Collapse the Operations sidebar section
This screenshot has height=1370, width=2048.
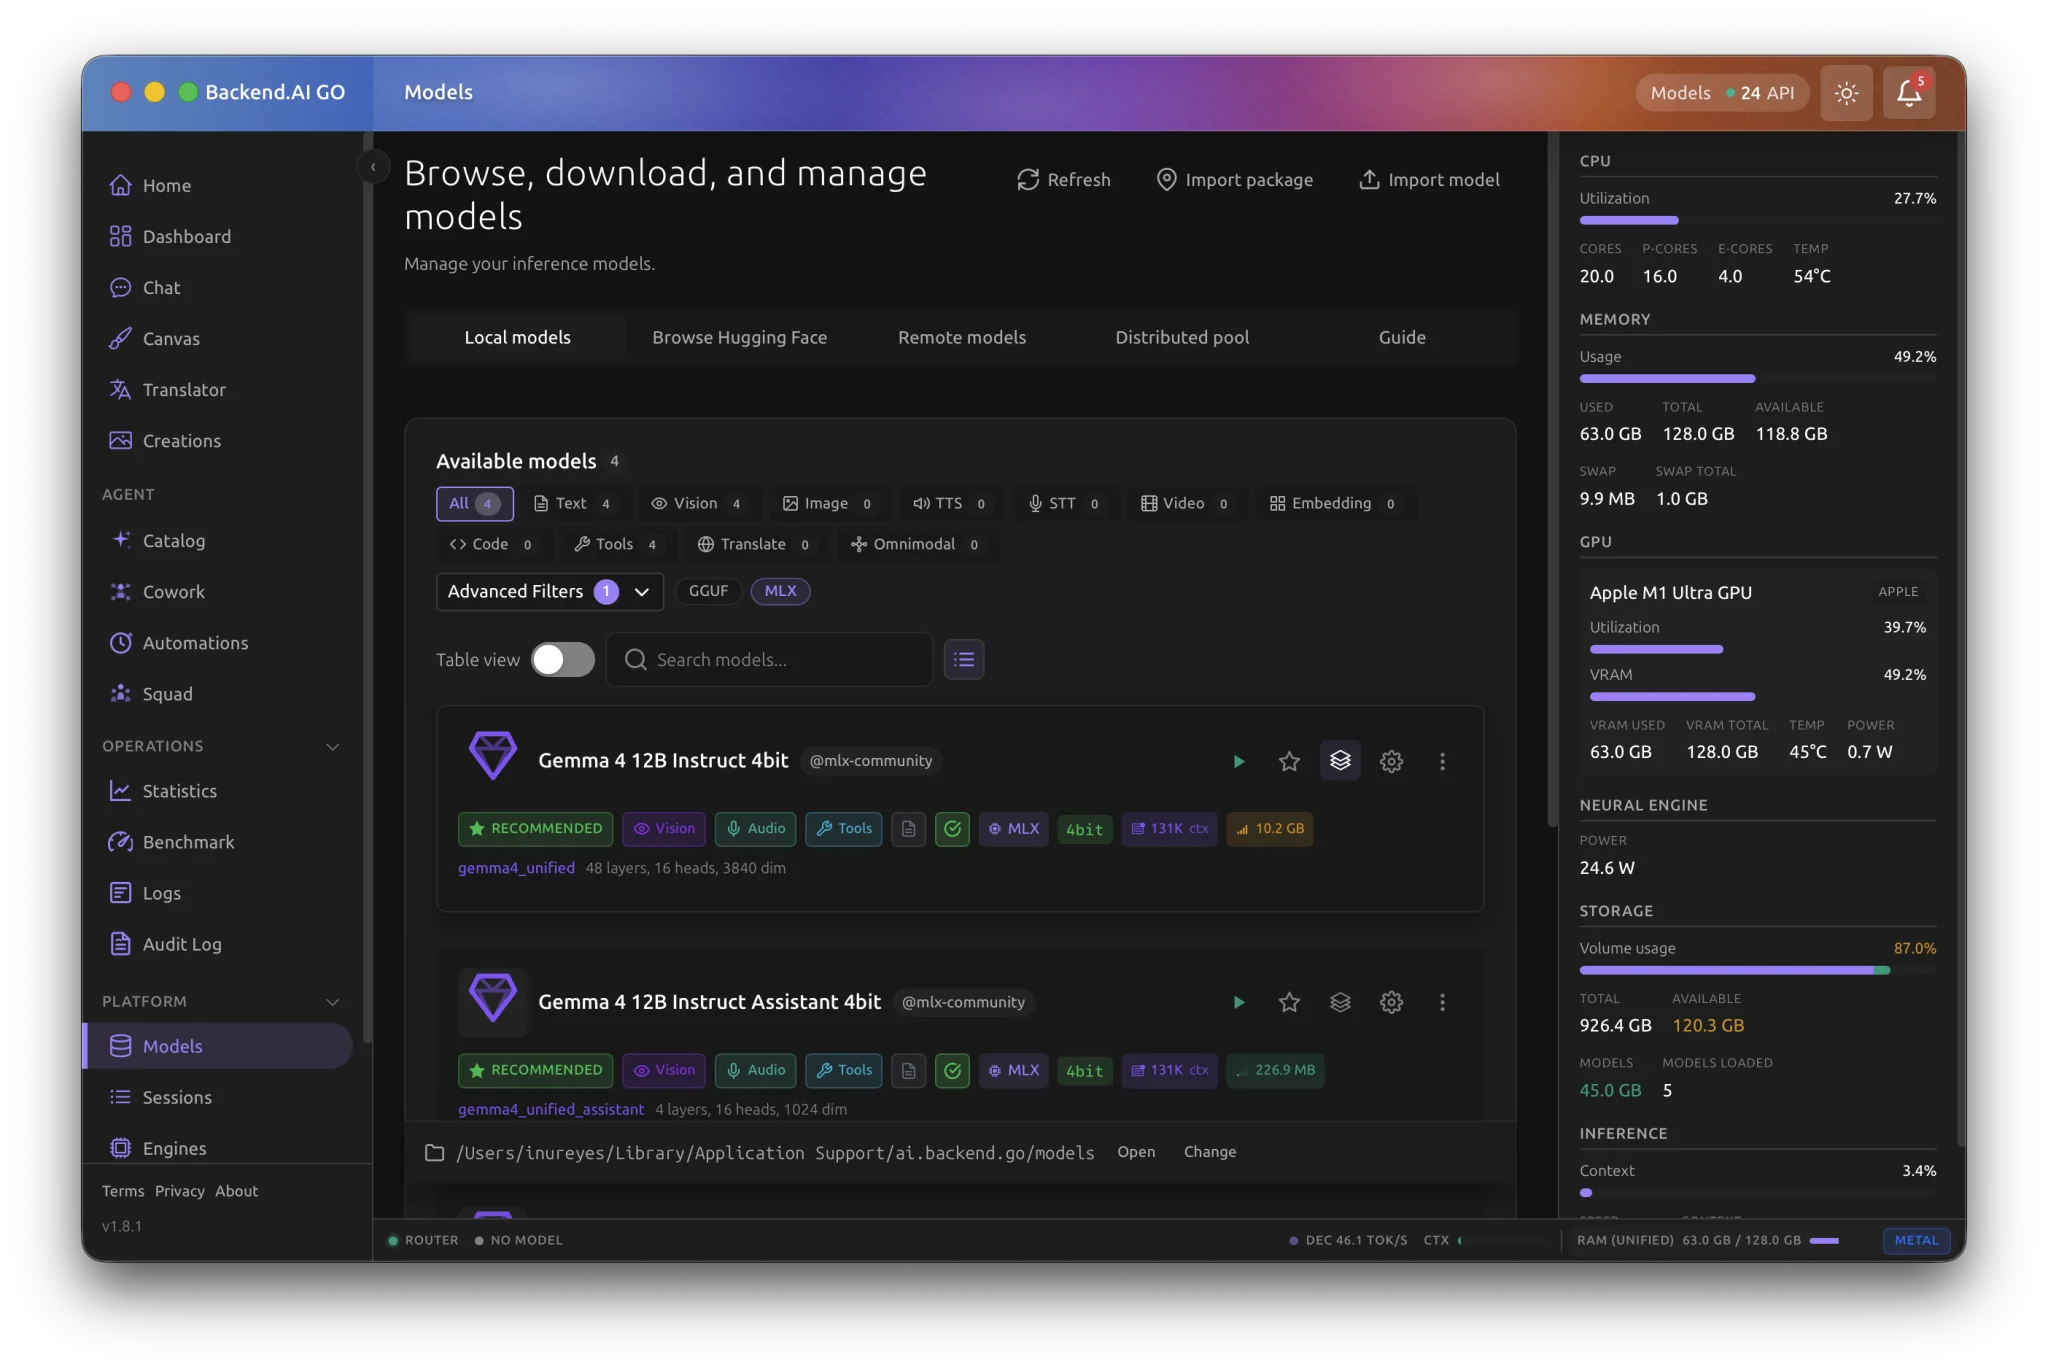click(333, 747)
